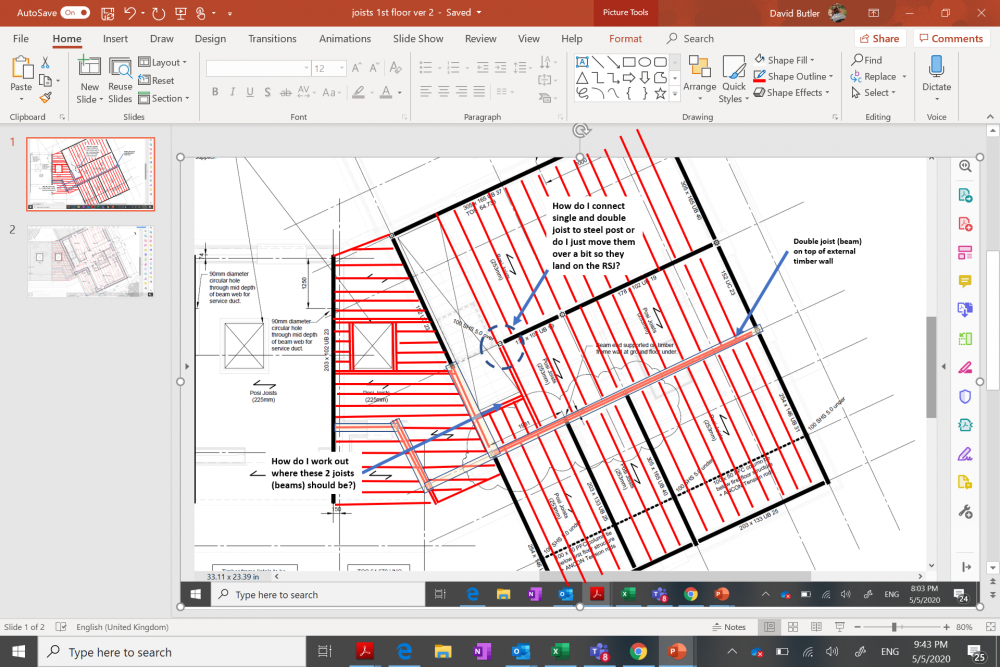The height and width of the screenshot is (667, 1000).
Task: Open the font size dropdown
Action: (x=342, y=68)
